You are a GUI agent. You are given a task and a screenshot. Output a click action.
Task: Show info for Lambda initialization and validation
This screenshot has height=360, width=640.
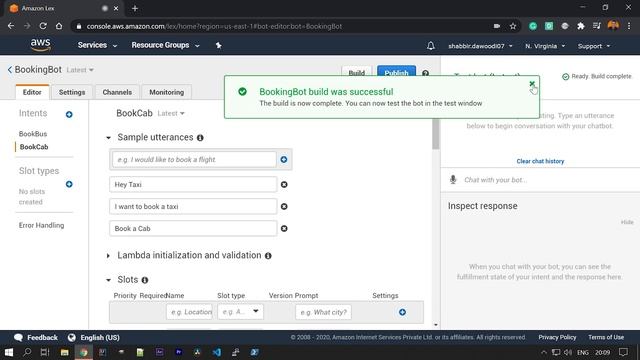point(268,256)
